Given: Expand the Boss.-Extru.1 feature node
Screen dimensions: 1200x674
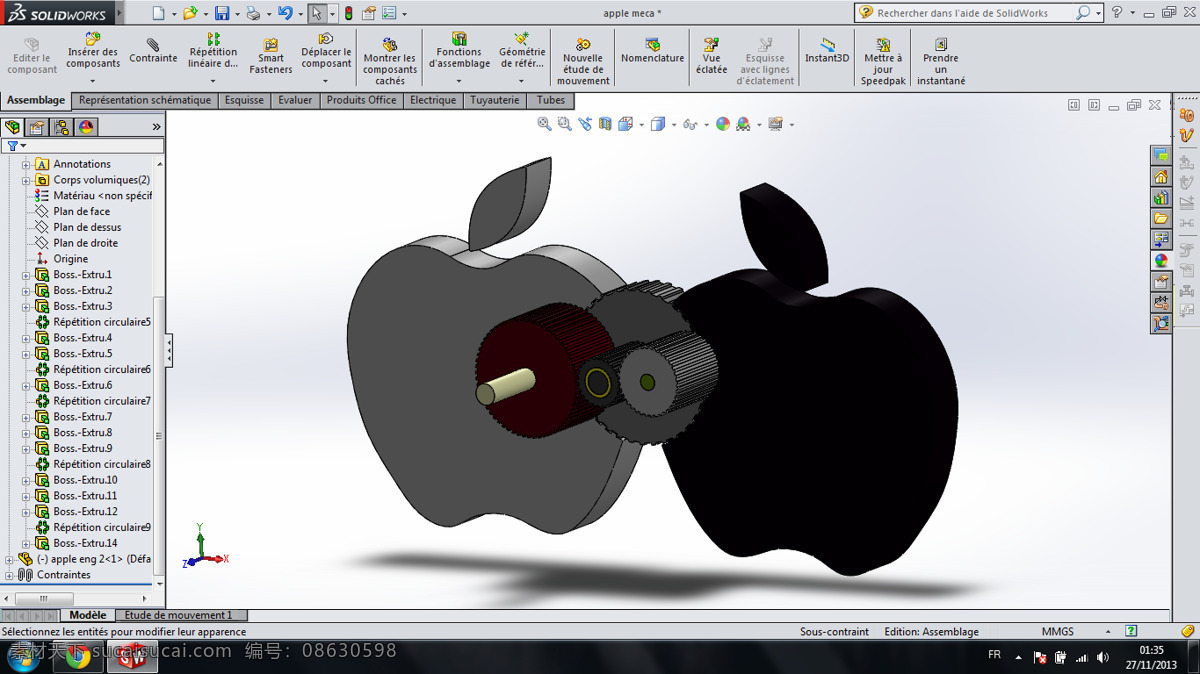Looking at the screenshot, I should point(26,275).
